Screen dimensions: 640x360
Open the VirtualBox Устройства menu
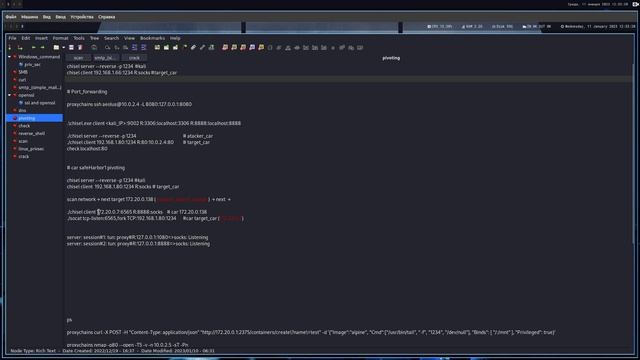point(82,17)
